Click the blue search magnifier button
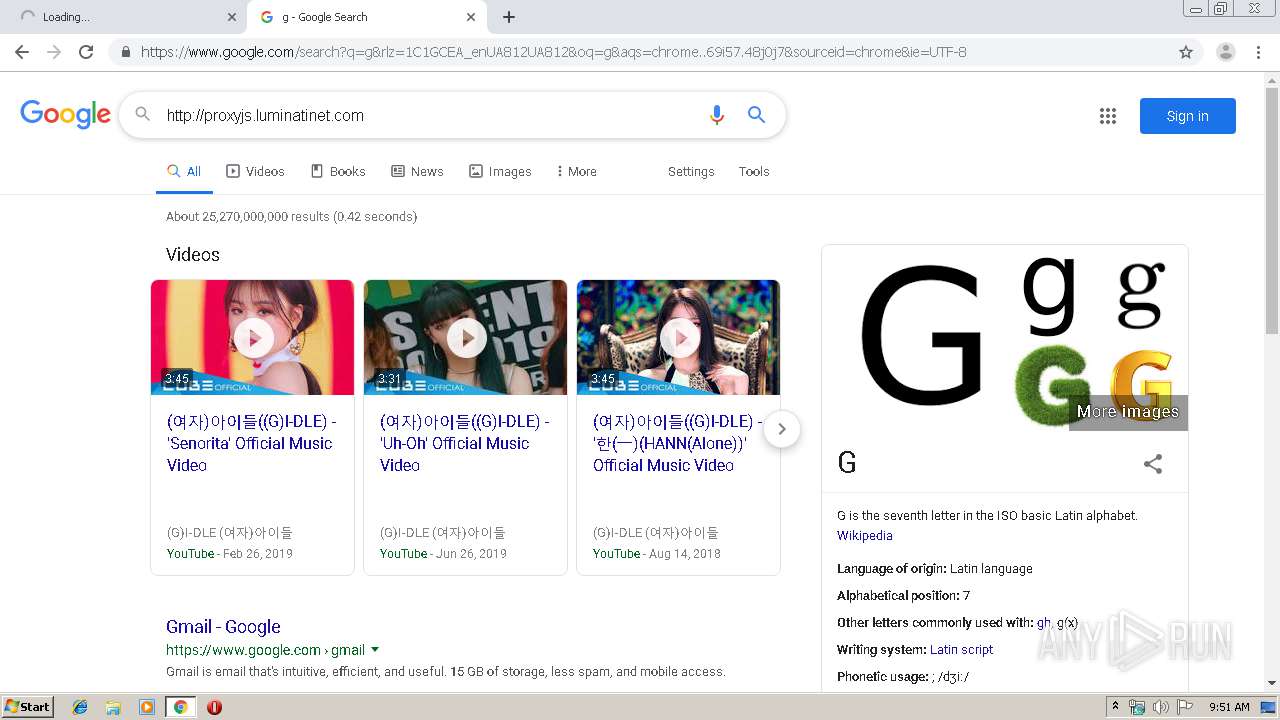Image resolution: width=1280 pixels, height=720 pixels. [757, 115]
